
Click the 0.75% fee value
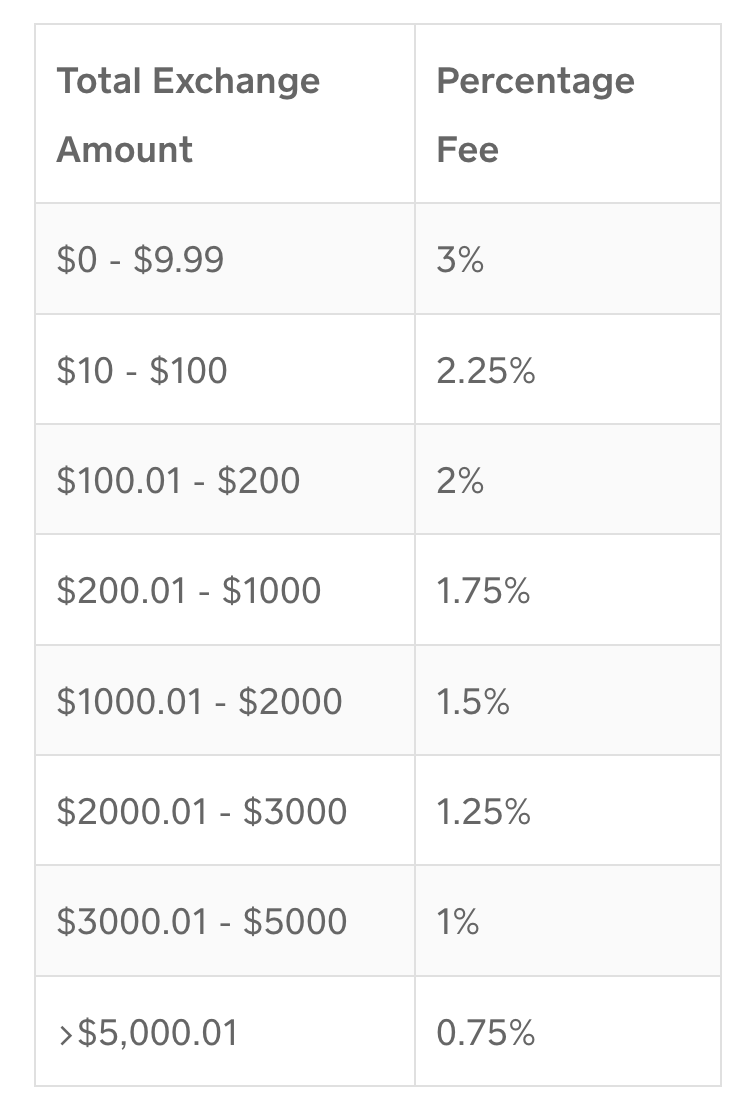[x=486, y=1032]
